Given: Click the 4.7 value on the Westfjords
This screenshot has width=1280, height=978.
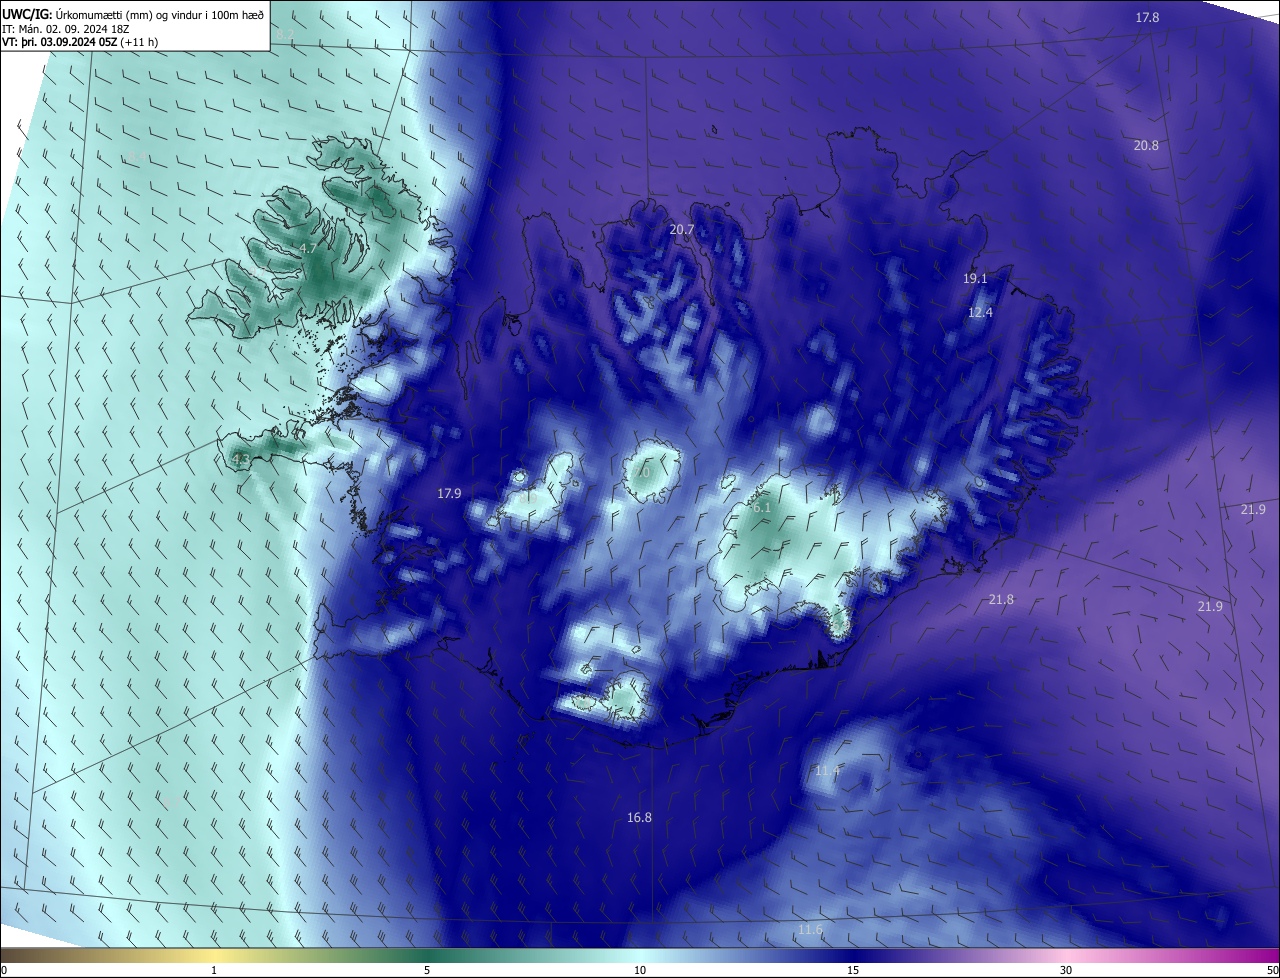Looking at the screenshot, I should (308, 248).
